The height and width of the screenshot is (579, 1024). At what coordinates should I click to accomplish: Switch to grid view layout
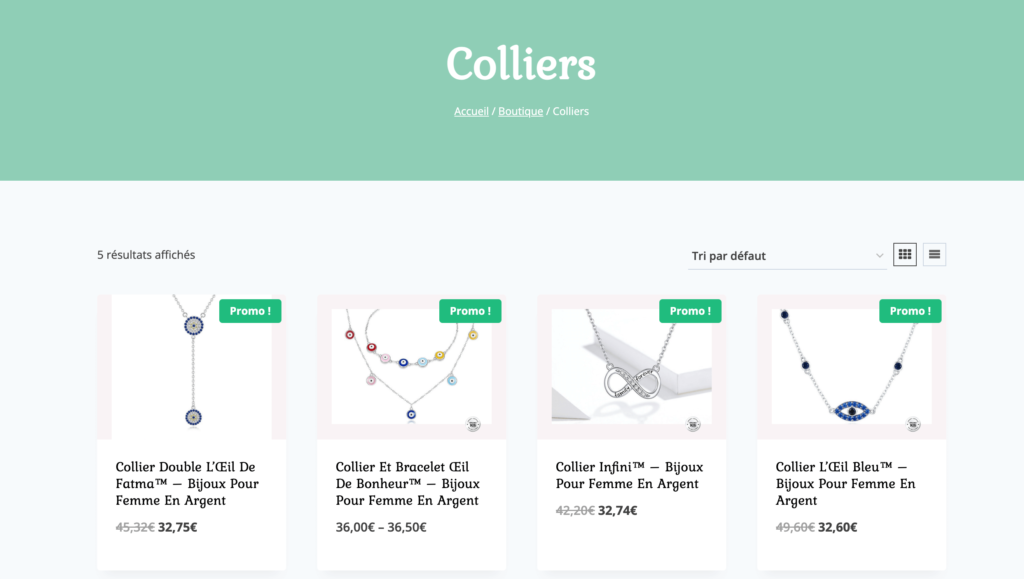click(x=905, y=255)
